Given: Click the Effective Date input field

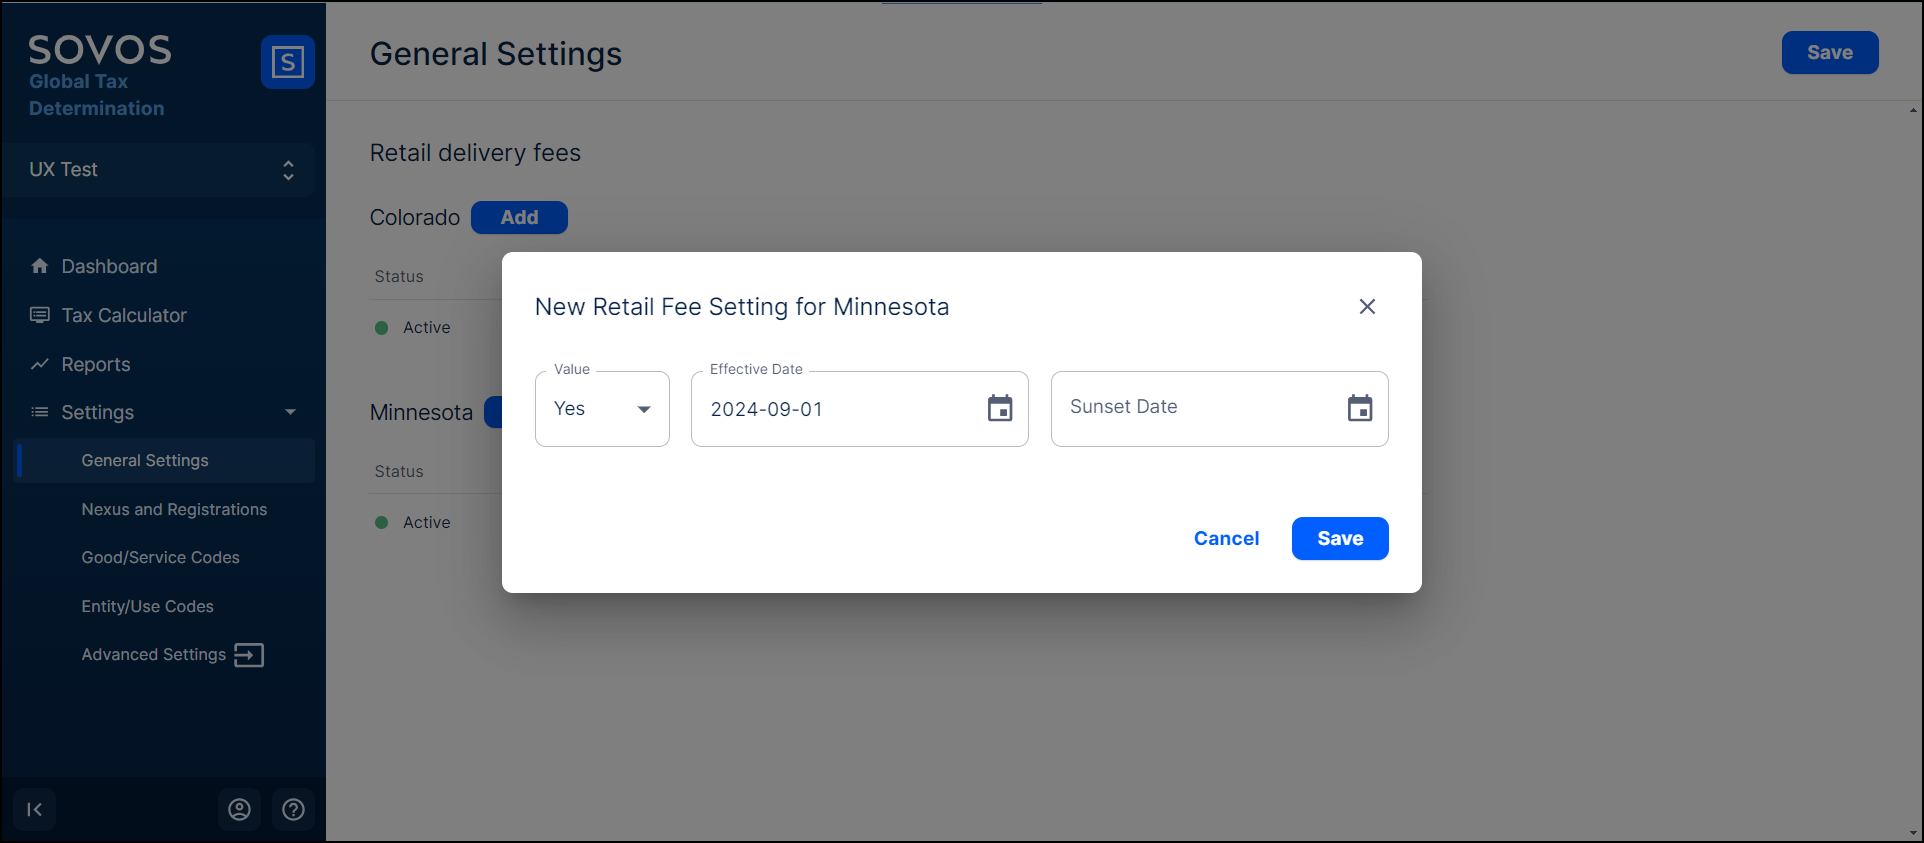Looking at the screenshot, I should pyautogui.click(x=835, y=409).
